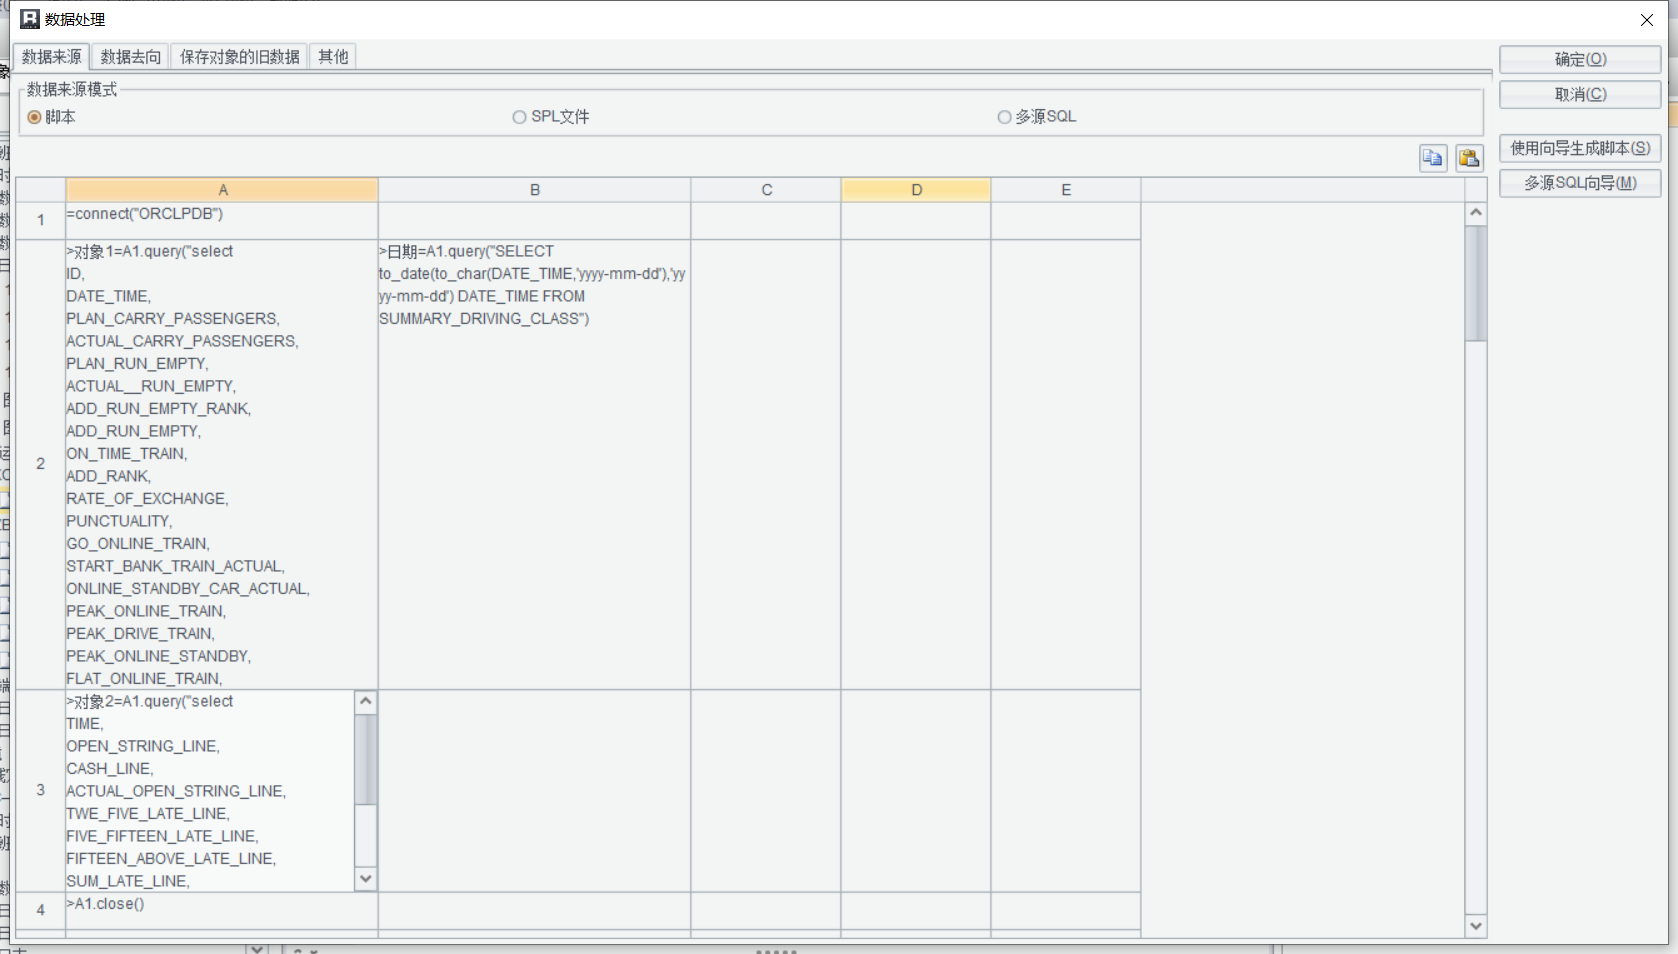Screen dimensions: 1678x954
Task: Click down arrow of 对象2 cell scrollbar
Action: coord(366,879)
